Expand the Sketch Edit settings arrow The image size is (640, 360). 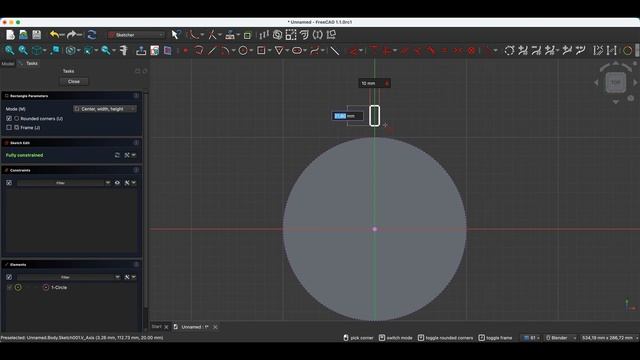(x=134, y=155)
